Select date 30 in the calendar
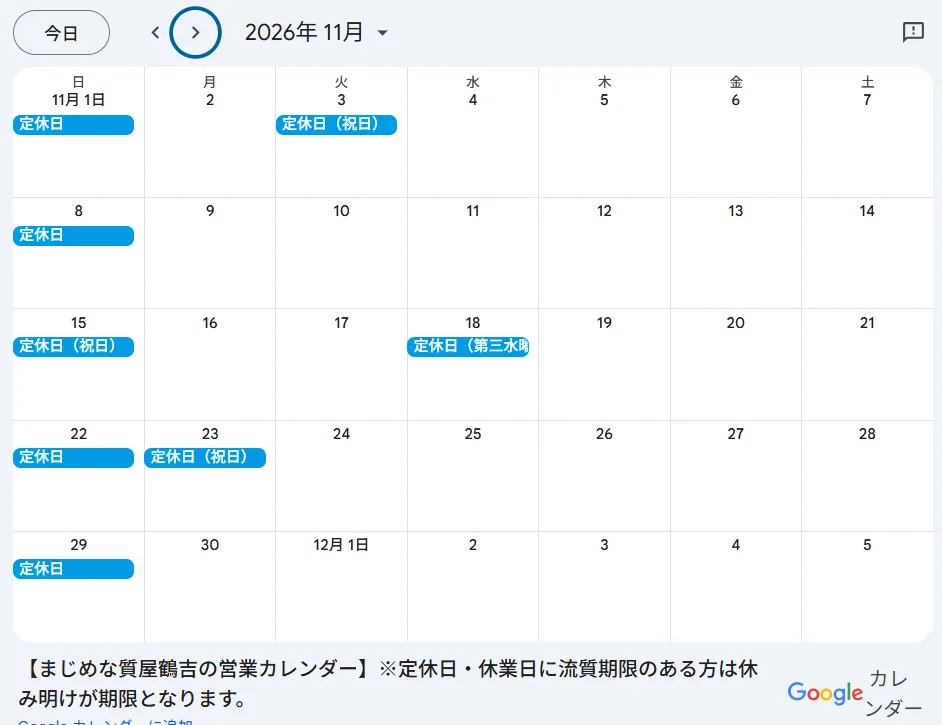Screen dimensions: 942x725 [210, 545]
